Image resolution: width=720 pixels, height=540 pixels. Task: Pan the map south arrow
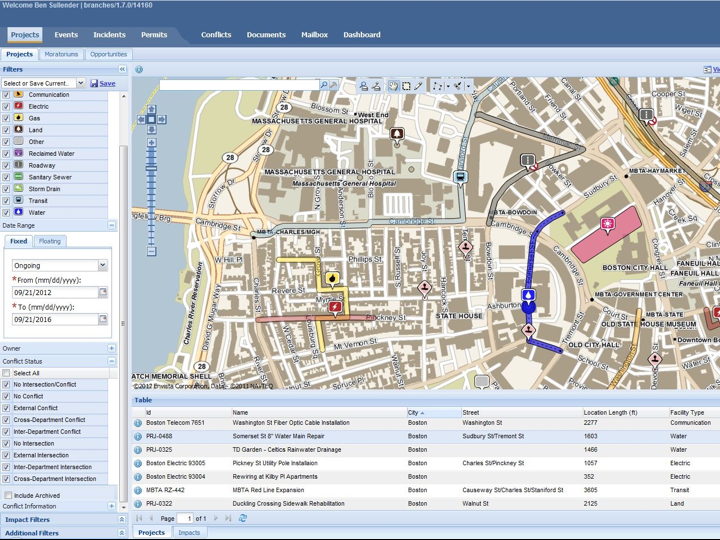click(151, 130)
